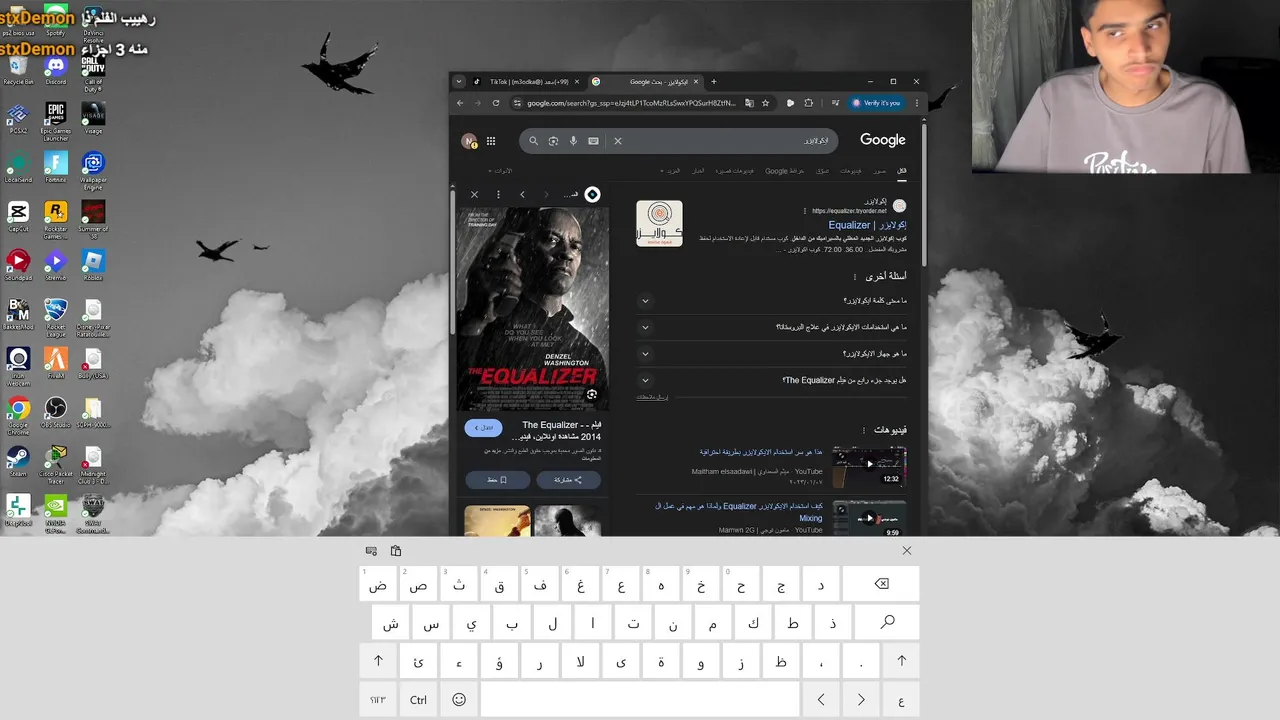Switch to the TikTok browser tab

525,82
